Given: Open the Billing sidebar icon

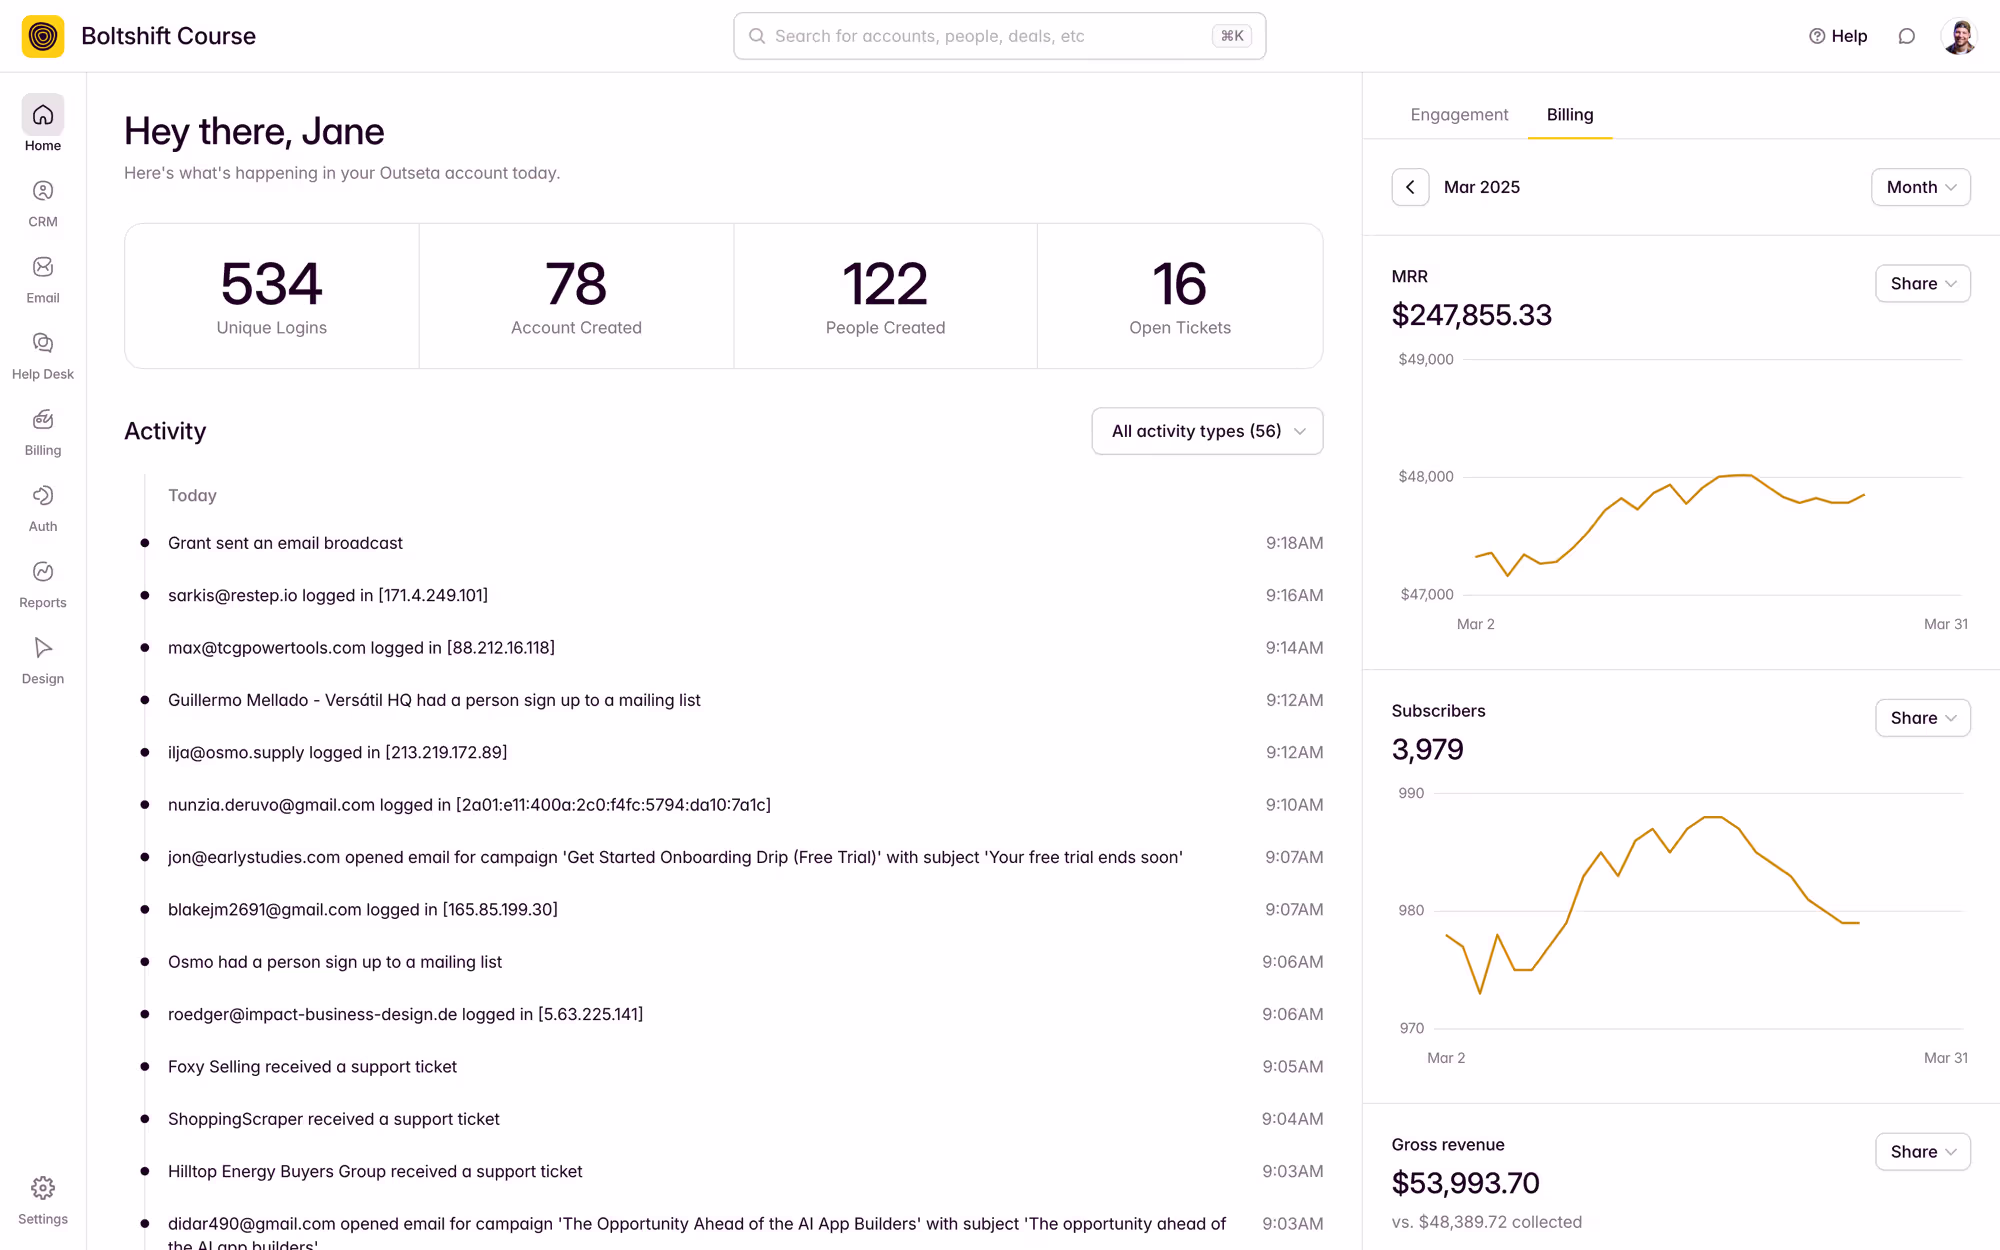Looking at the screenshot, I should click(x=43, y=420).
